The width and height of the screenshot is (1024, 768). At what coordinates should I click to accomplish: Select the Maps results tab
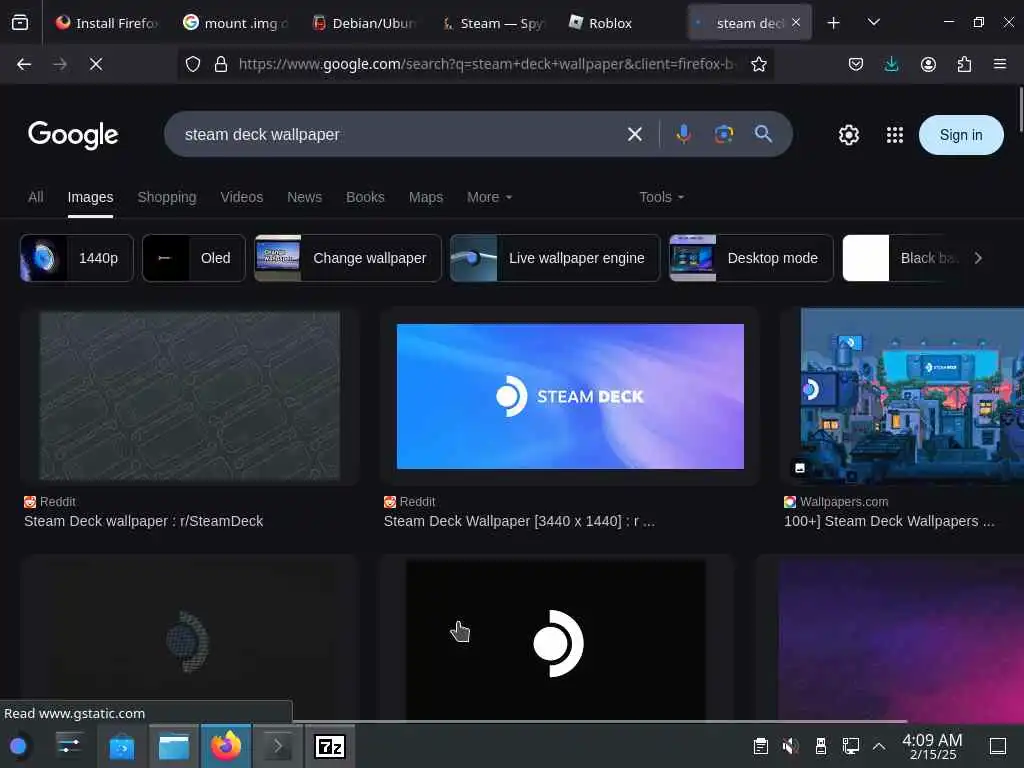click(426, 197)
